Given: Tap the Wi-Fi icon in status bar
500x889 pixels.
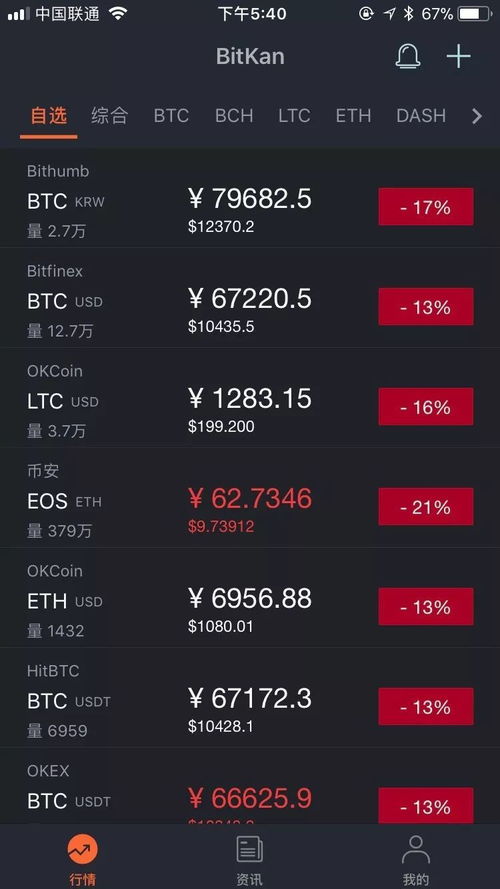Looking at the screenshot, I should click(x=118, y=14).
